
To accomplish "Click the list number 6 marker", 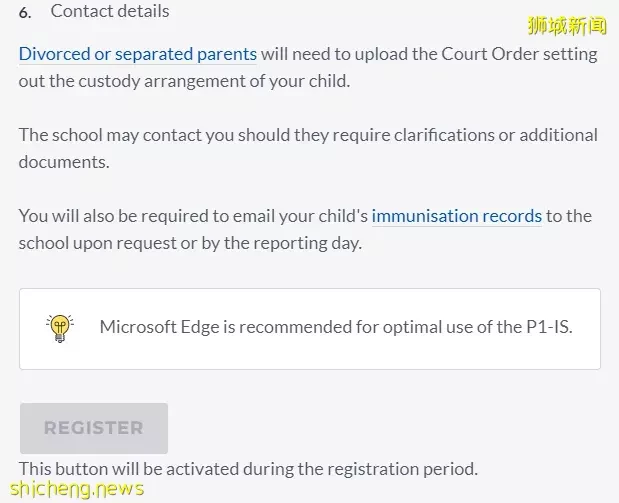I will 25,13.
